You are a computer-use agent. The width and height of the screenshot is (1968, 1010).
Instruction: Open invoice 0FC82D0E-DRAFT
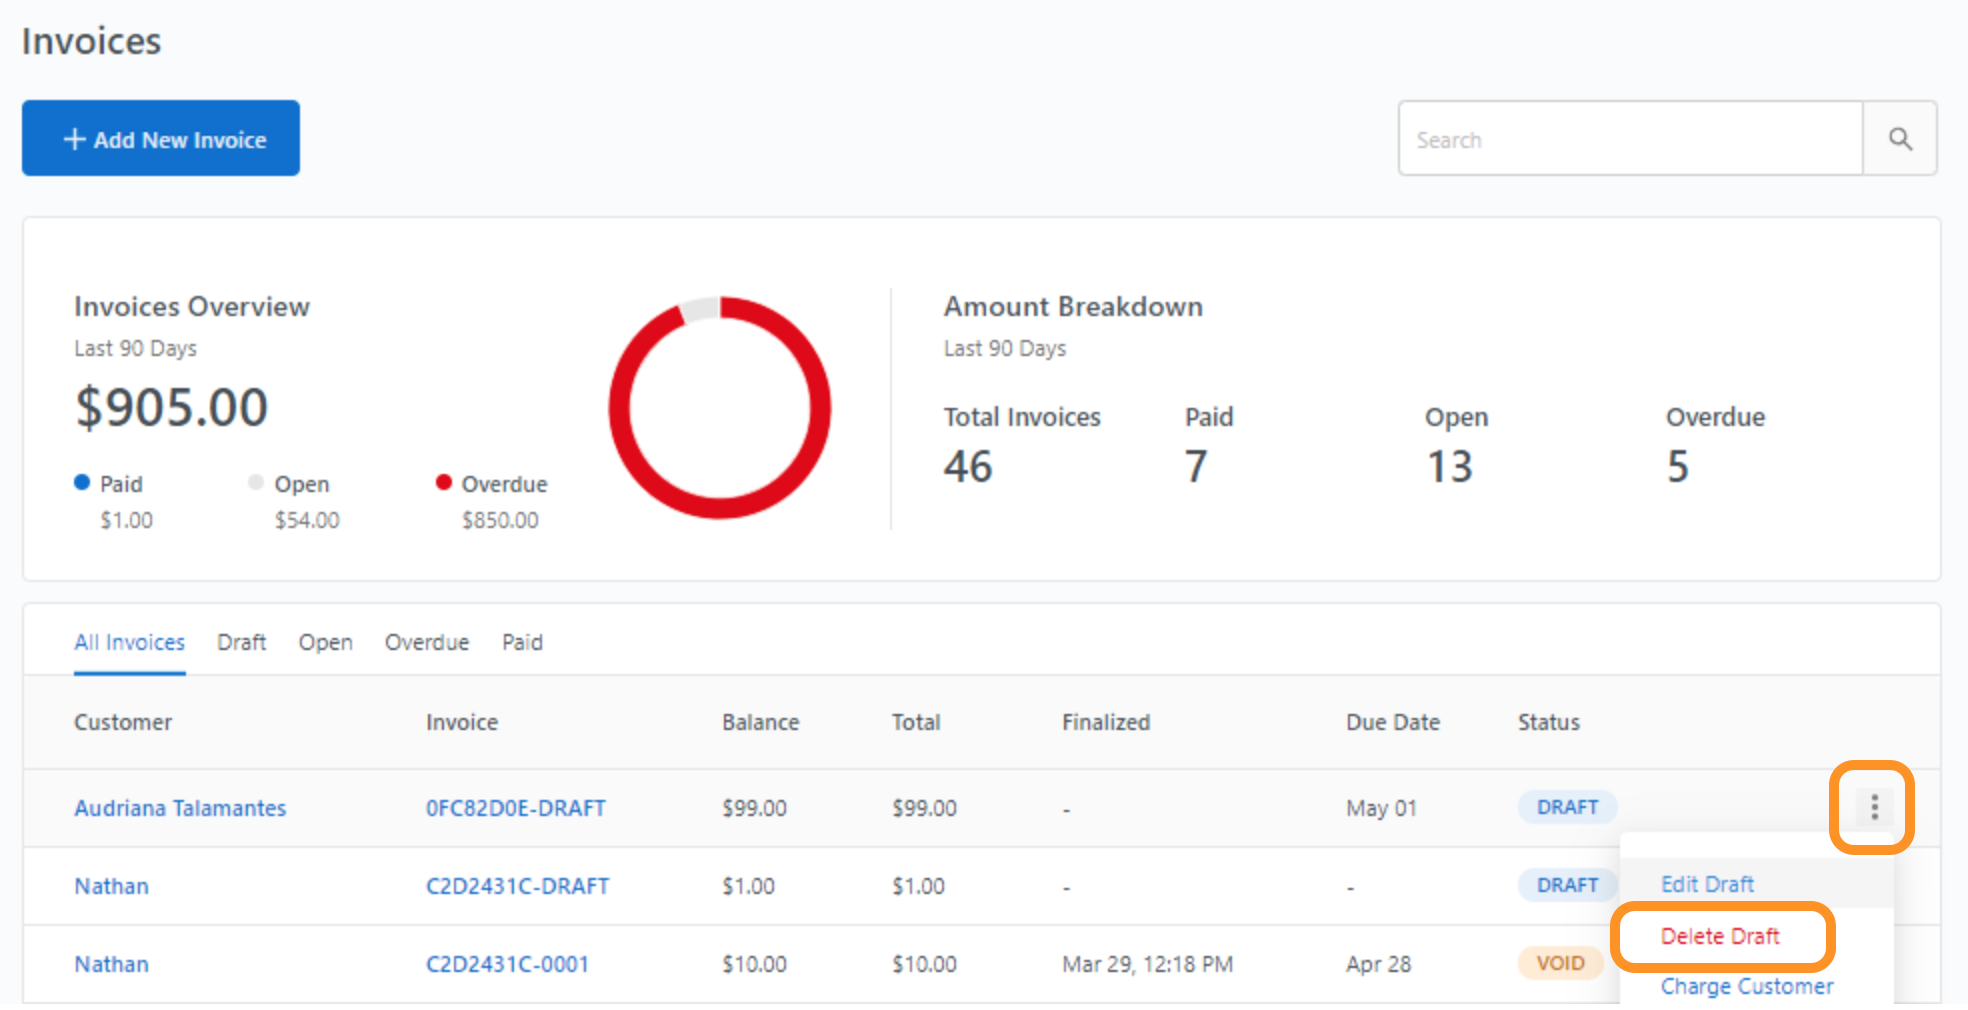pyautogui.click(x=516, y=808)
